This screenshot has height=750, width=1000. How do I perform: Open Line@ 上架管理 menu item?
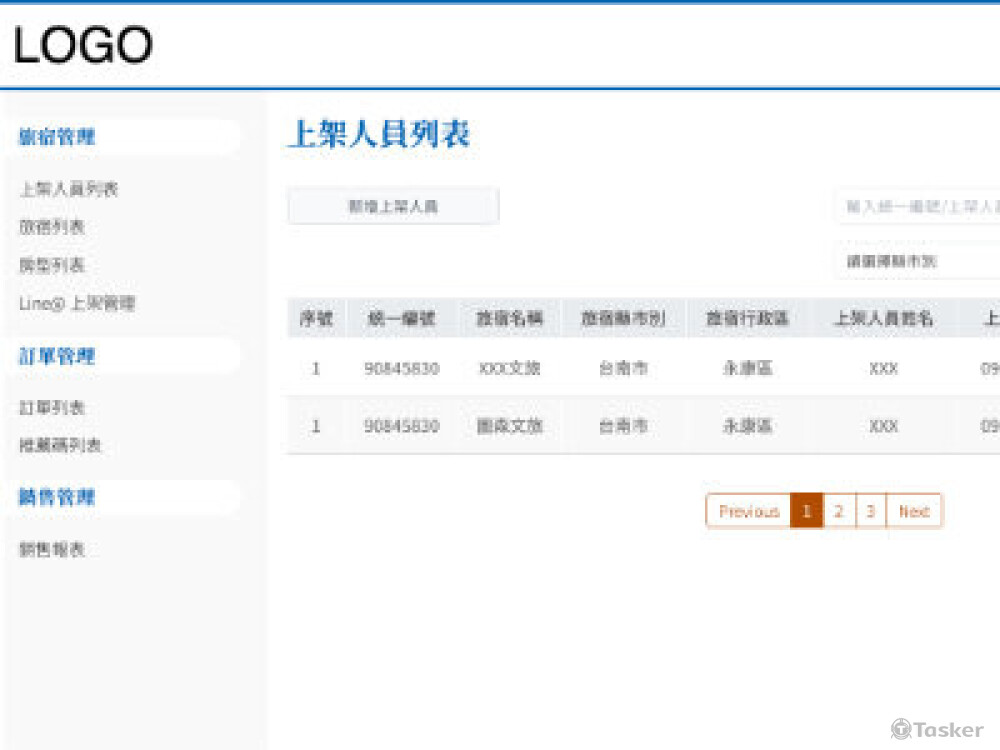pyautogui.click(x=77, y=303)
